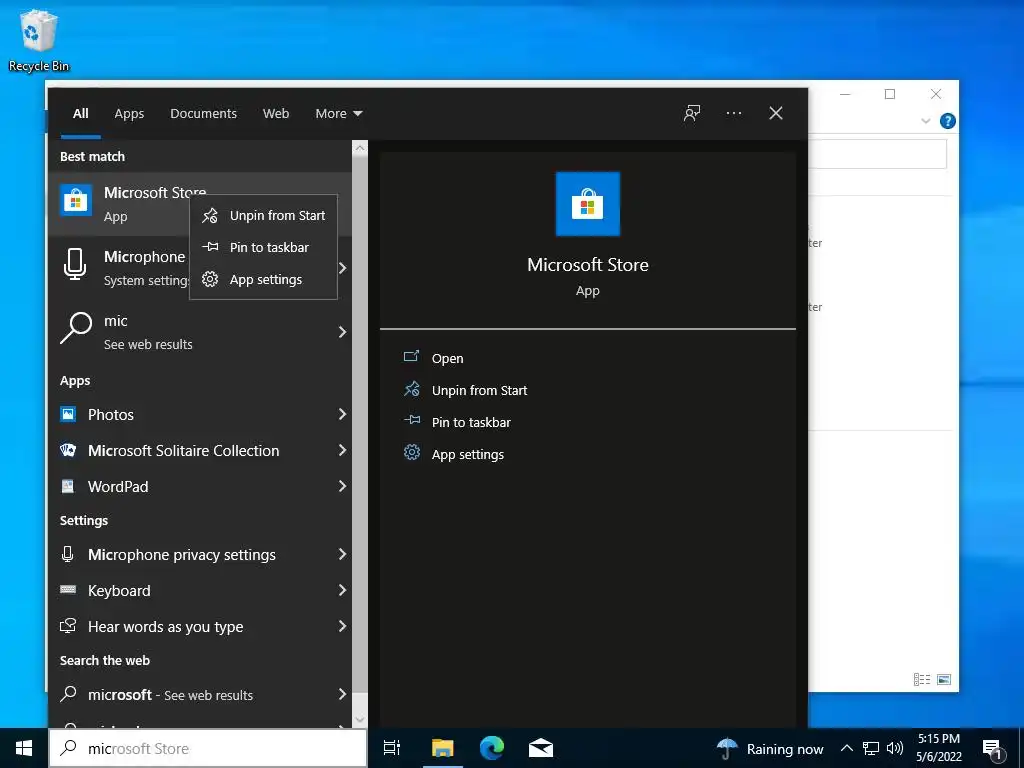Expand the Keyboard result chevron
The height and width of the screenshot is (768, 1024).
coord(342,590)
